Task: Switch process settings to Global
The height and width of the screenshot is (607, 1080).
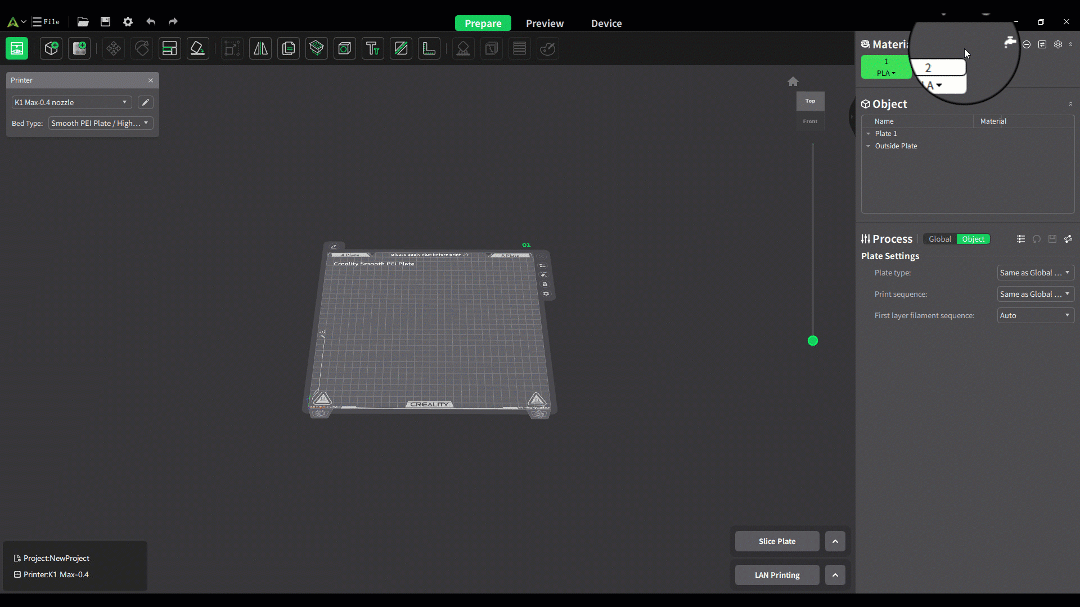Action: pyautogui.click(x=940, y=239)
